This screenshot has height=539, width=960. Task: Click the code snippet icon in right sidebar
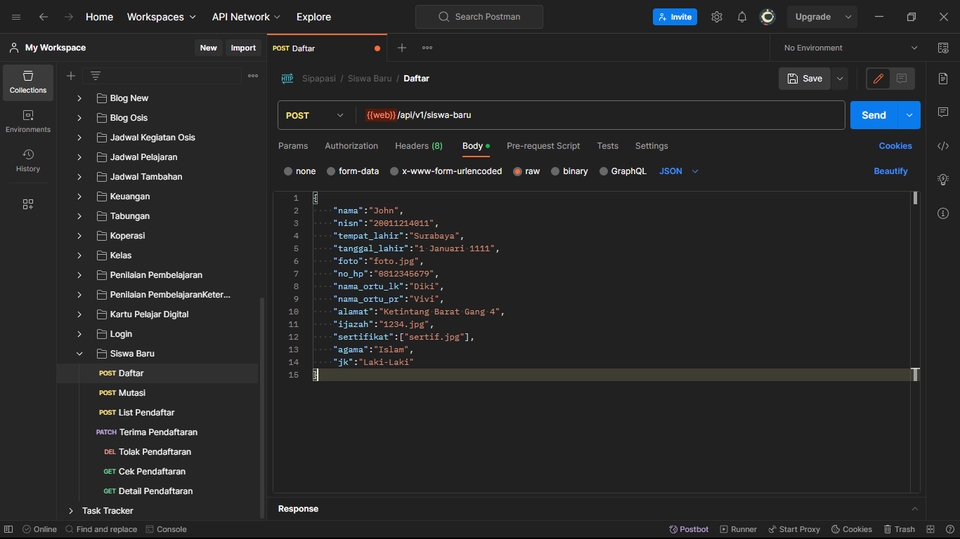[943, 146]
